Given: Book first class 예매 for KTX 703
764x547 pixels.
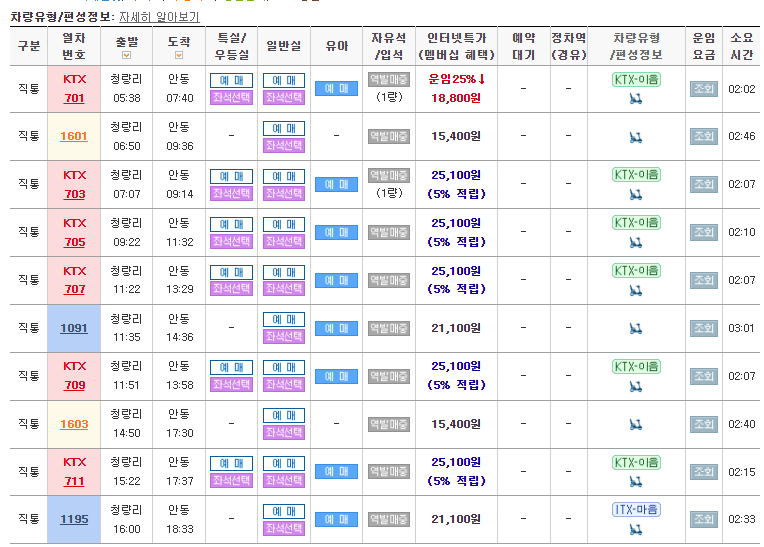Looking at the screenshot, I should click(x=231, y=176).
